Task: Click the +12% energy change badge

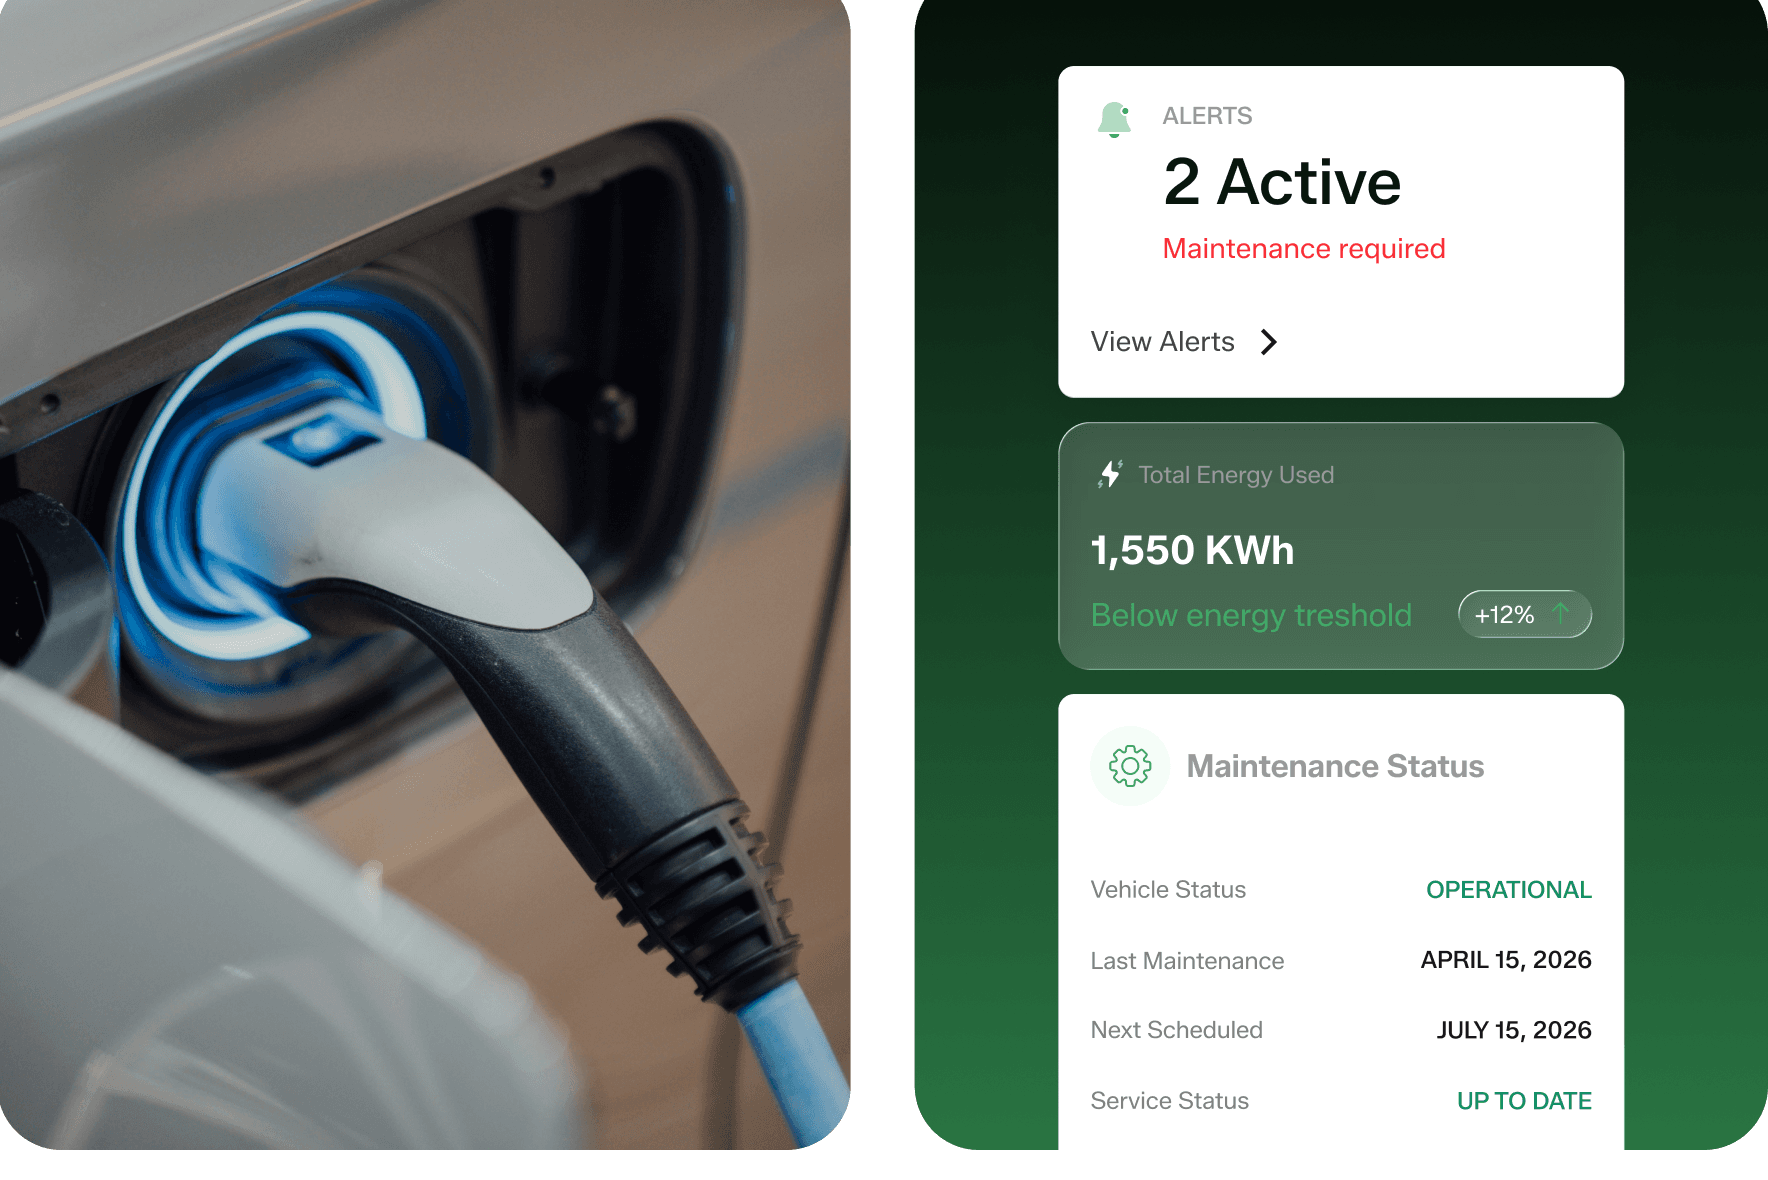Action: 1525,614
